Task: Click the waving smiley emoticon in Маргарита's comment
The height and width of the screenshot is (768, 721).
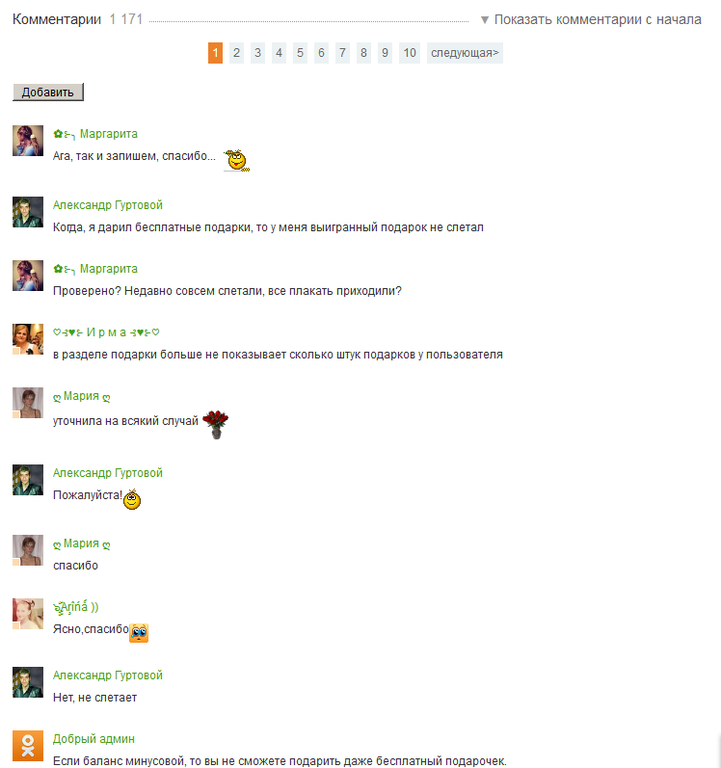Action: (x=237, y=160)
